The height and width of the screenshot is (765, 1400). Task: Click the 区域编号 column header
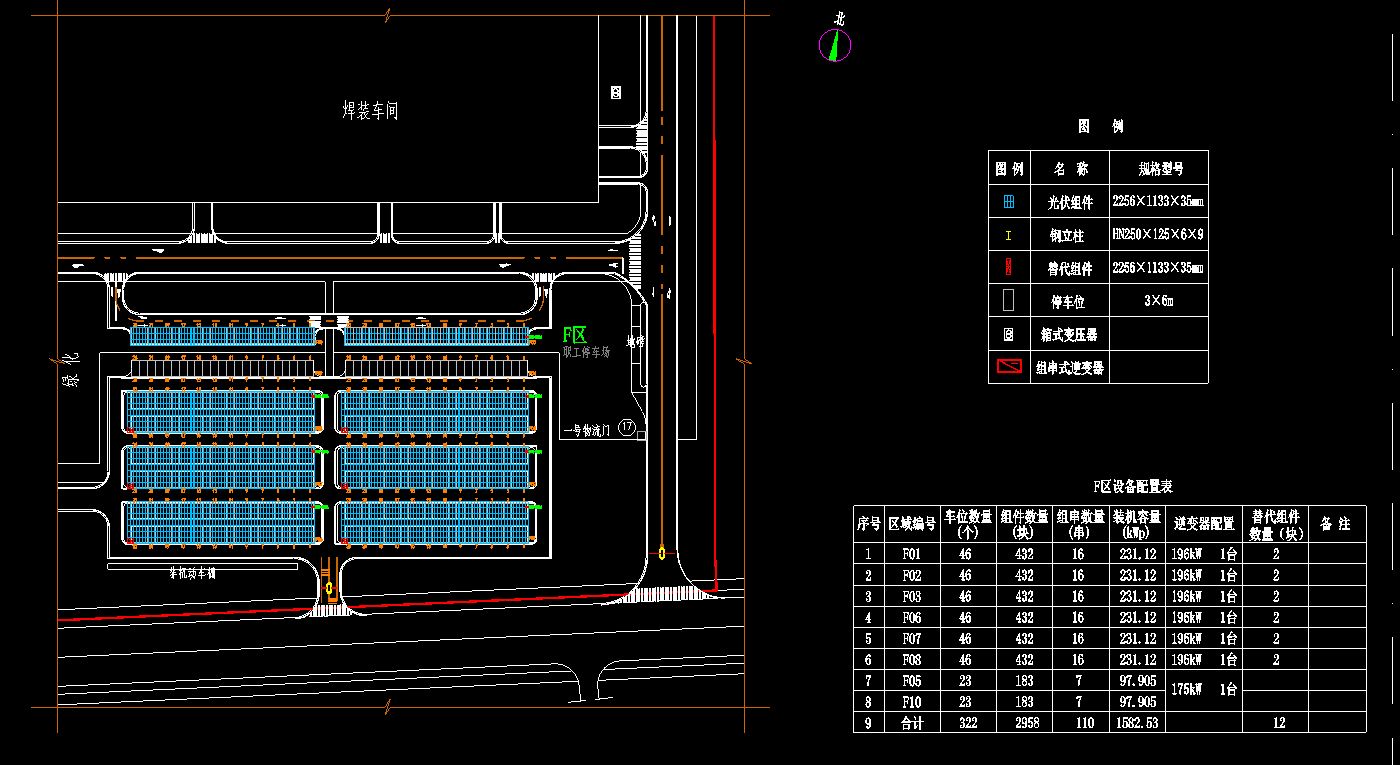tap(912, 523)
